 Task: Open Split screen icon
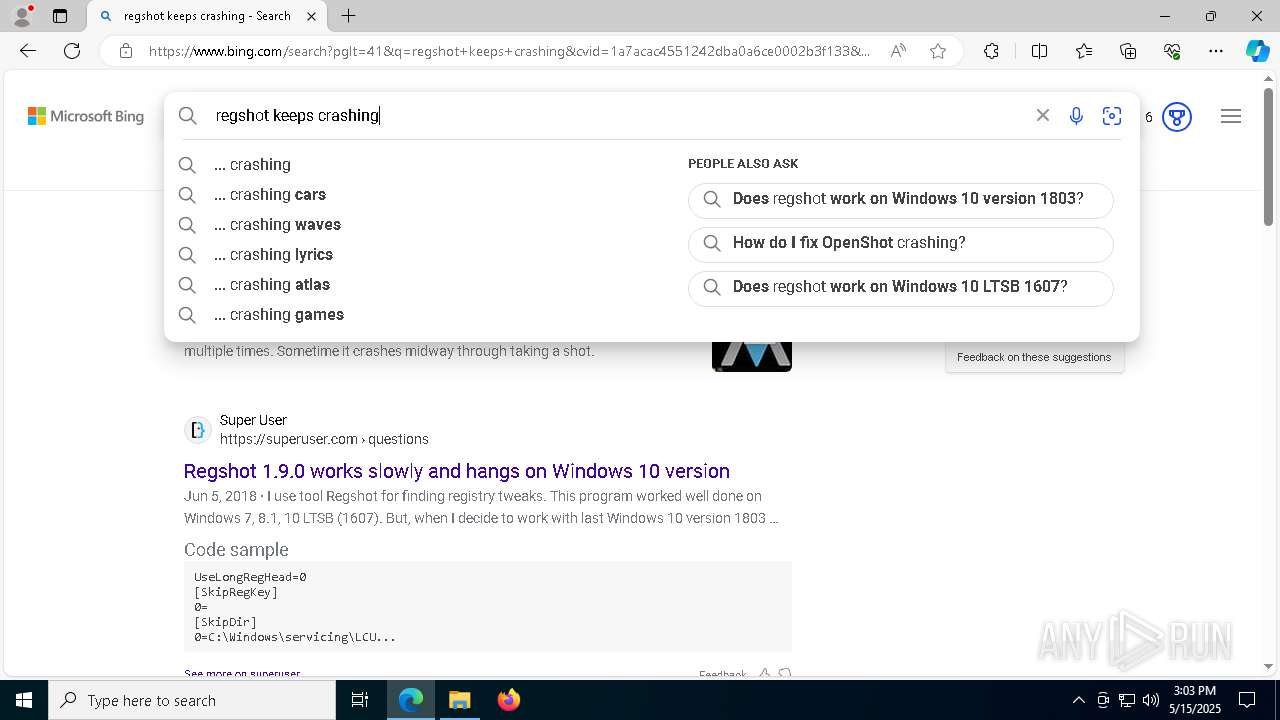click(1039, 51)
